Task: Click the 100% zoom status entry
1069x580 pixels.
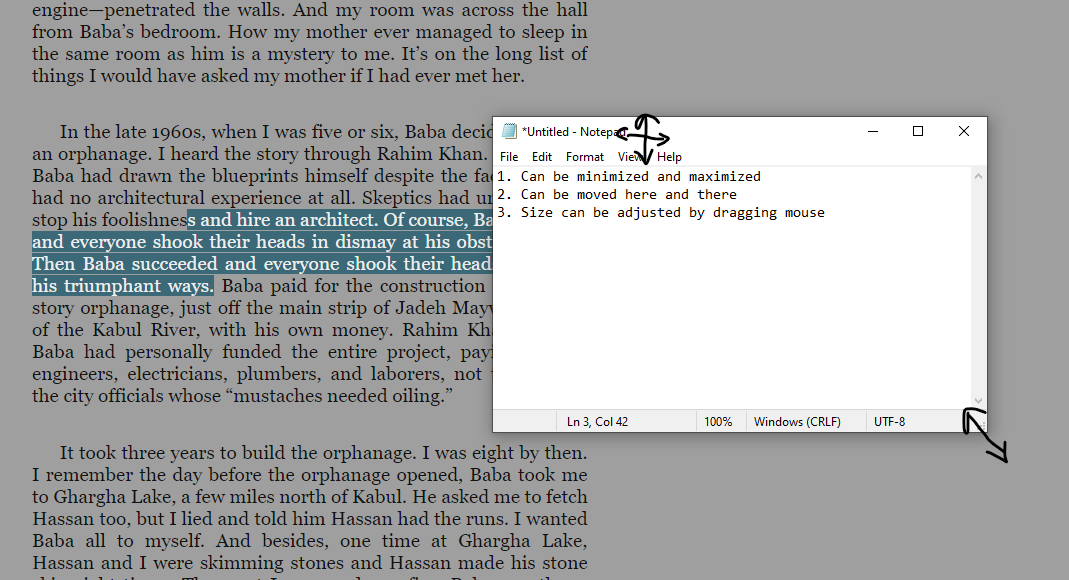Action: tap(718, 422)
